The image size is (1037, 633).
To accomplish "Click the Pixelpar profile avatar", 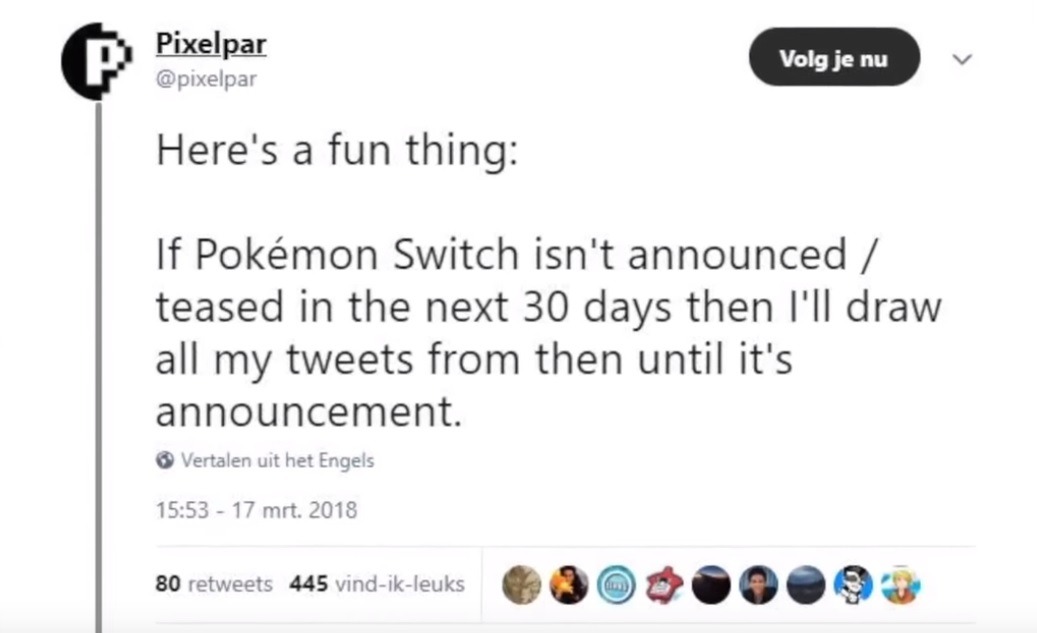I will (96, 59).
